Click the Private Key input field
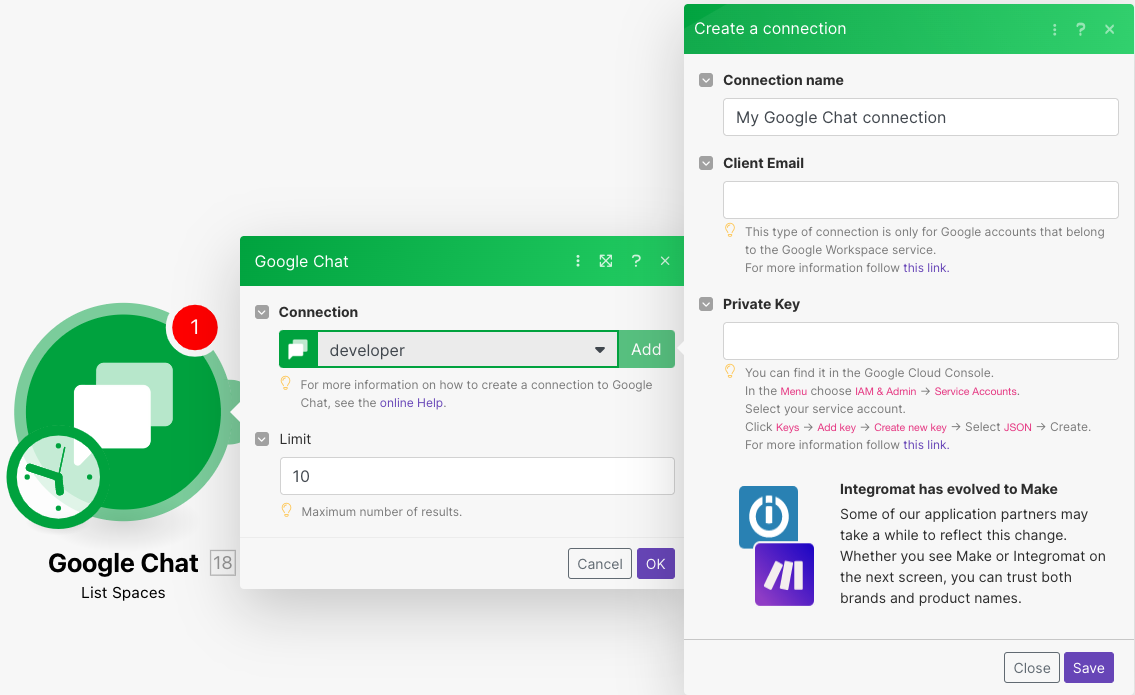Image resolution: width=1135 pixels, height=695 pixels. click(x=920, y=341)
